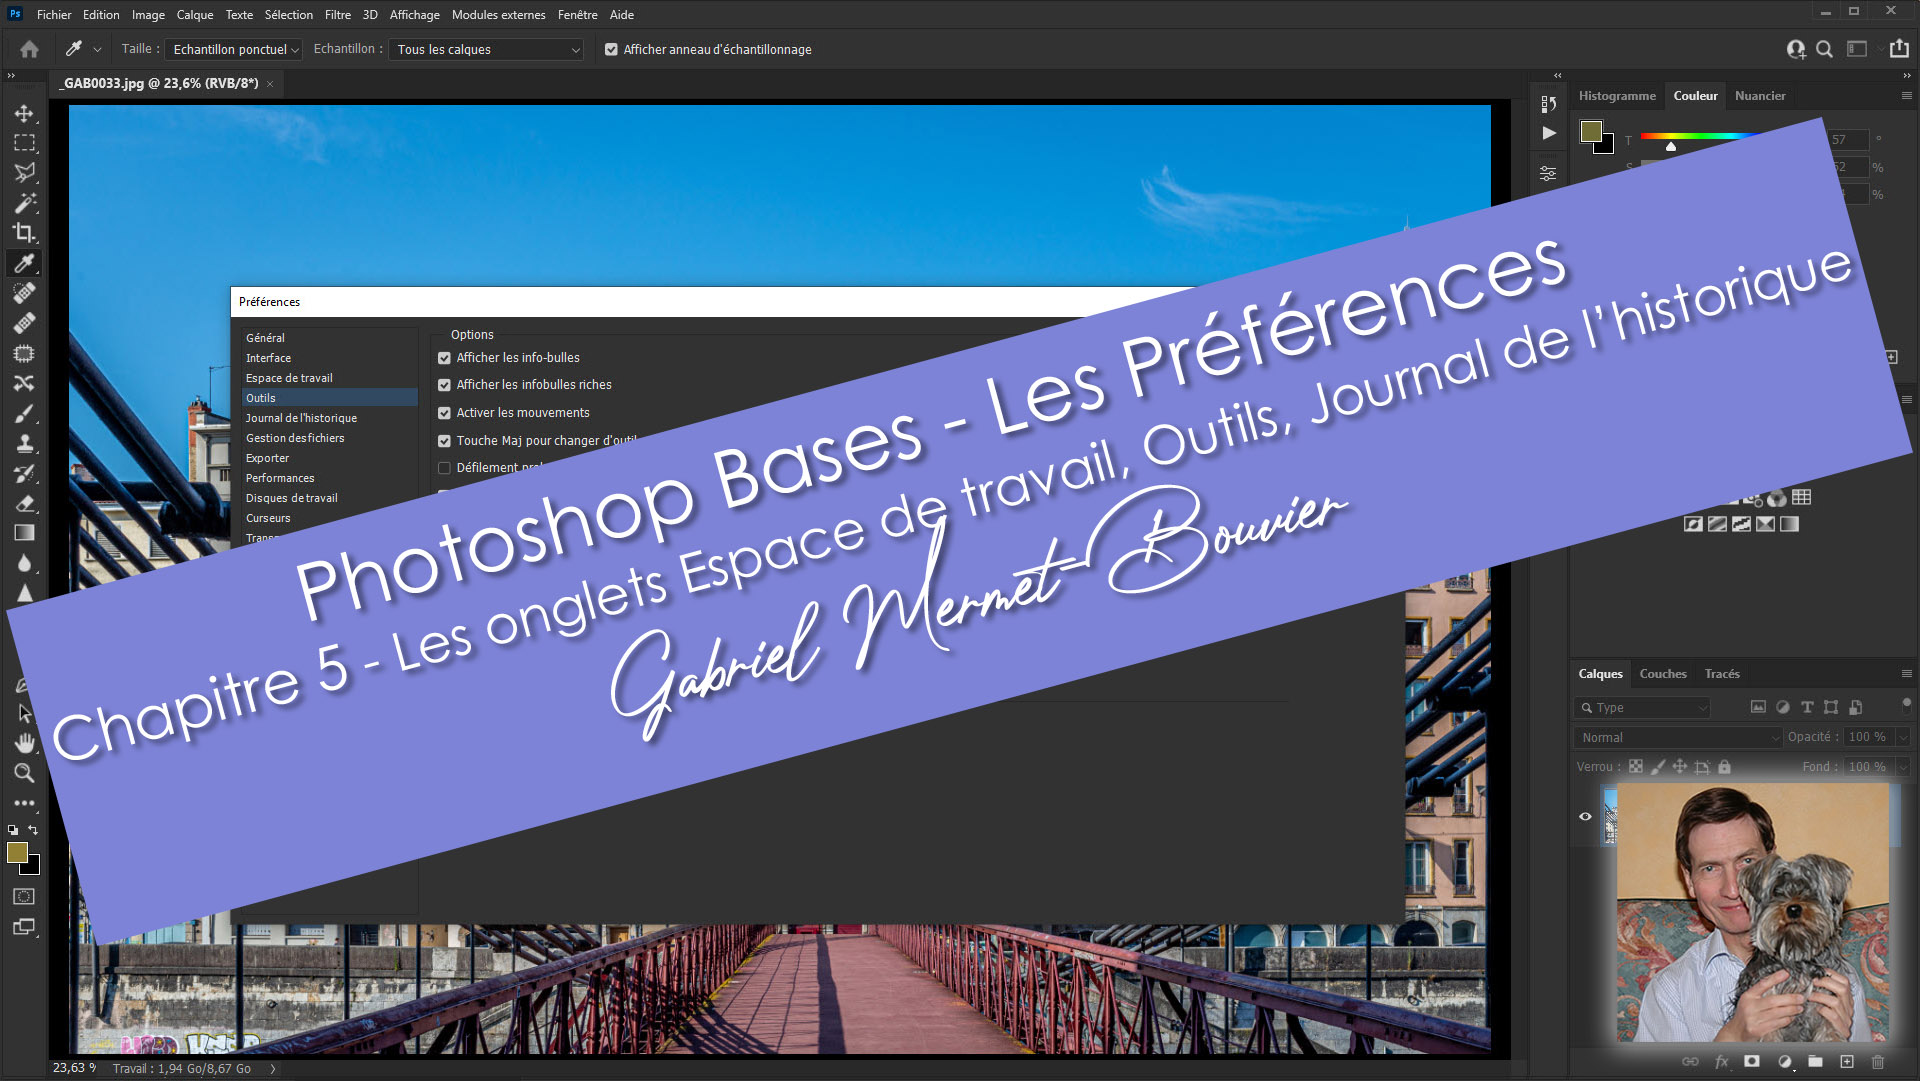Select the Hand tool

click(x=24, y=743)
